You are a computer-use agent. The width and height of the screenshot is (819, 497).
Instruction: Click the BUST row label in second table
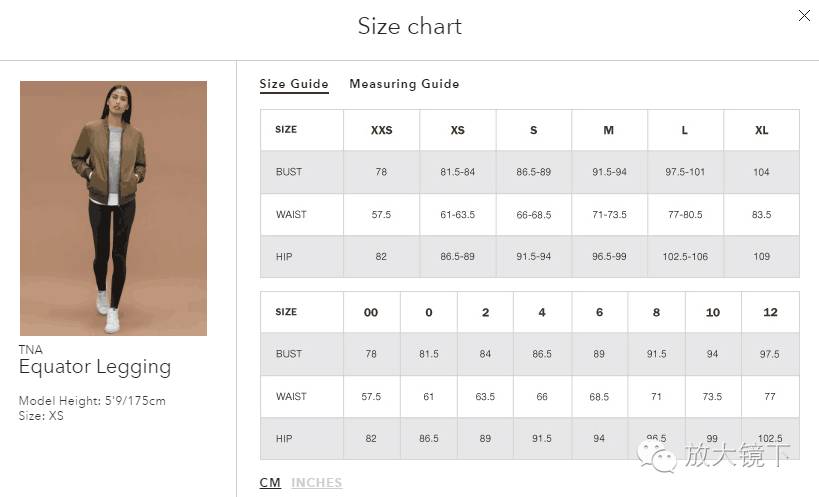pyautogui.click(x=289, y=354)
